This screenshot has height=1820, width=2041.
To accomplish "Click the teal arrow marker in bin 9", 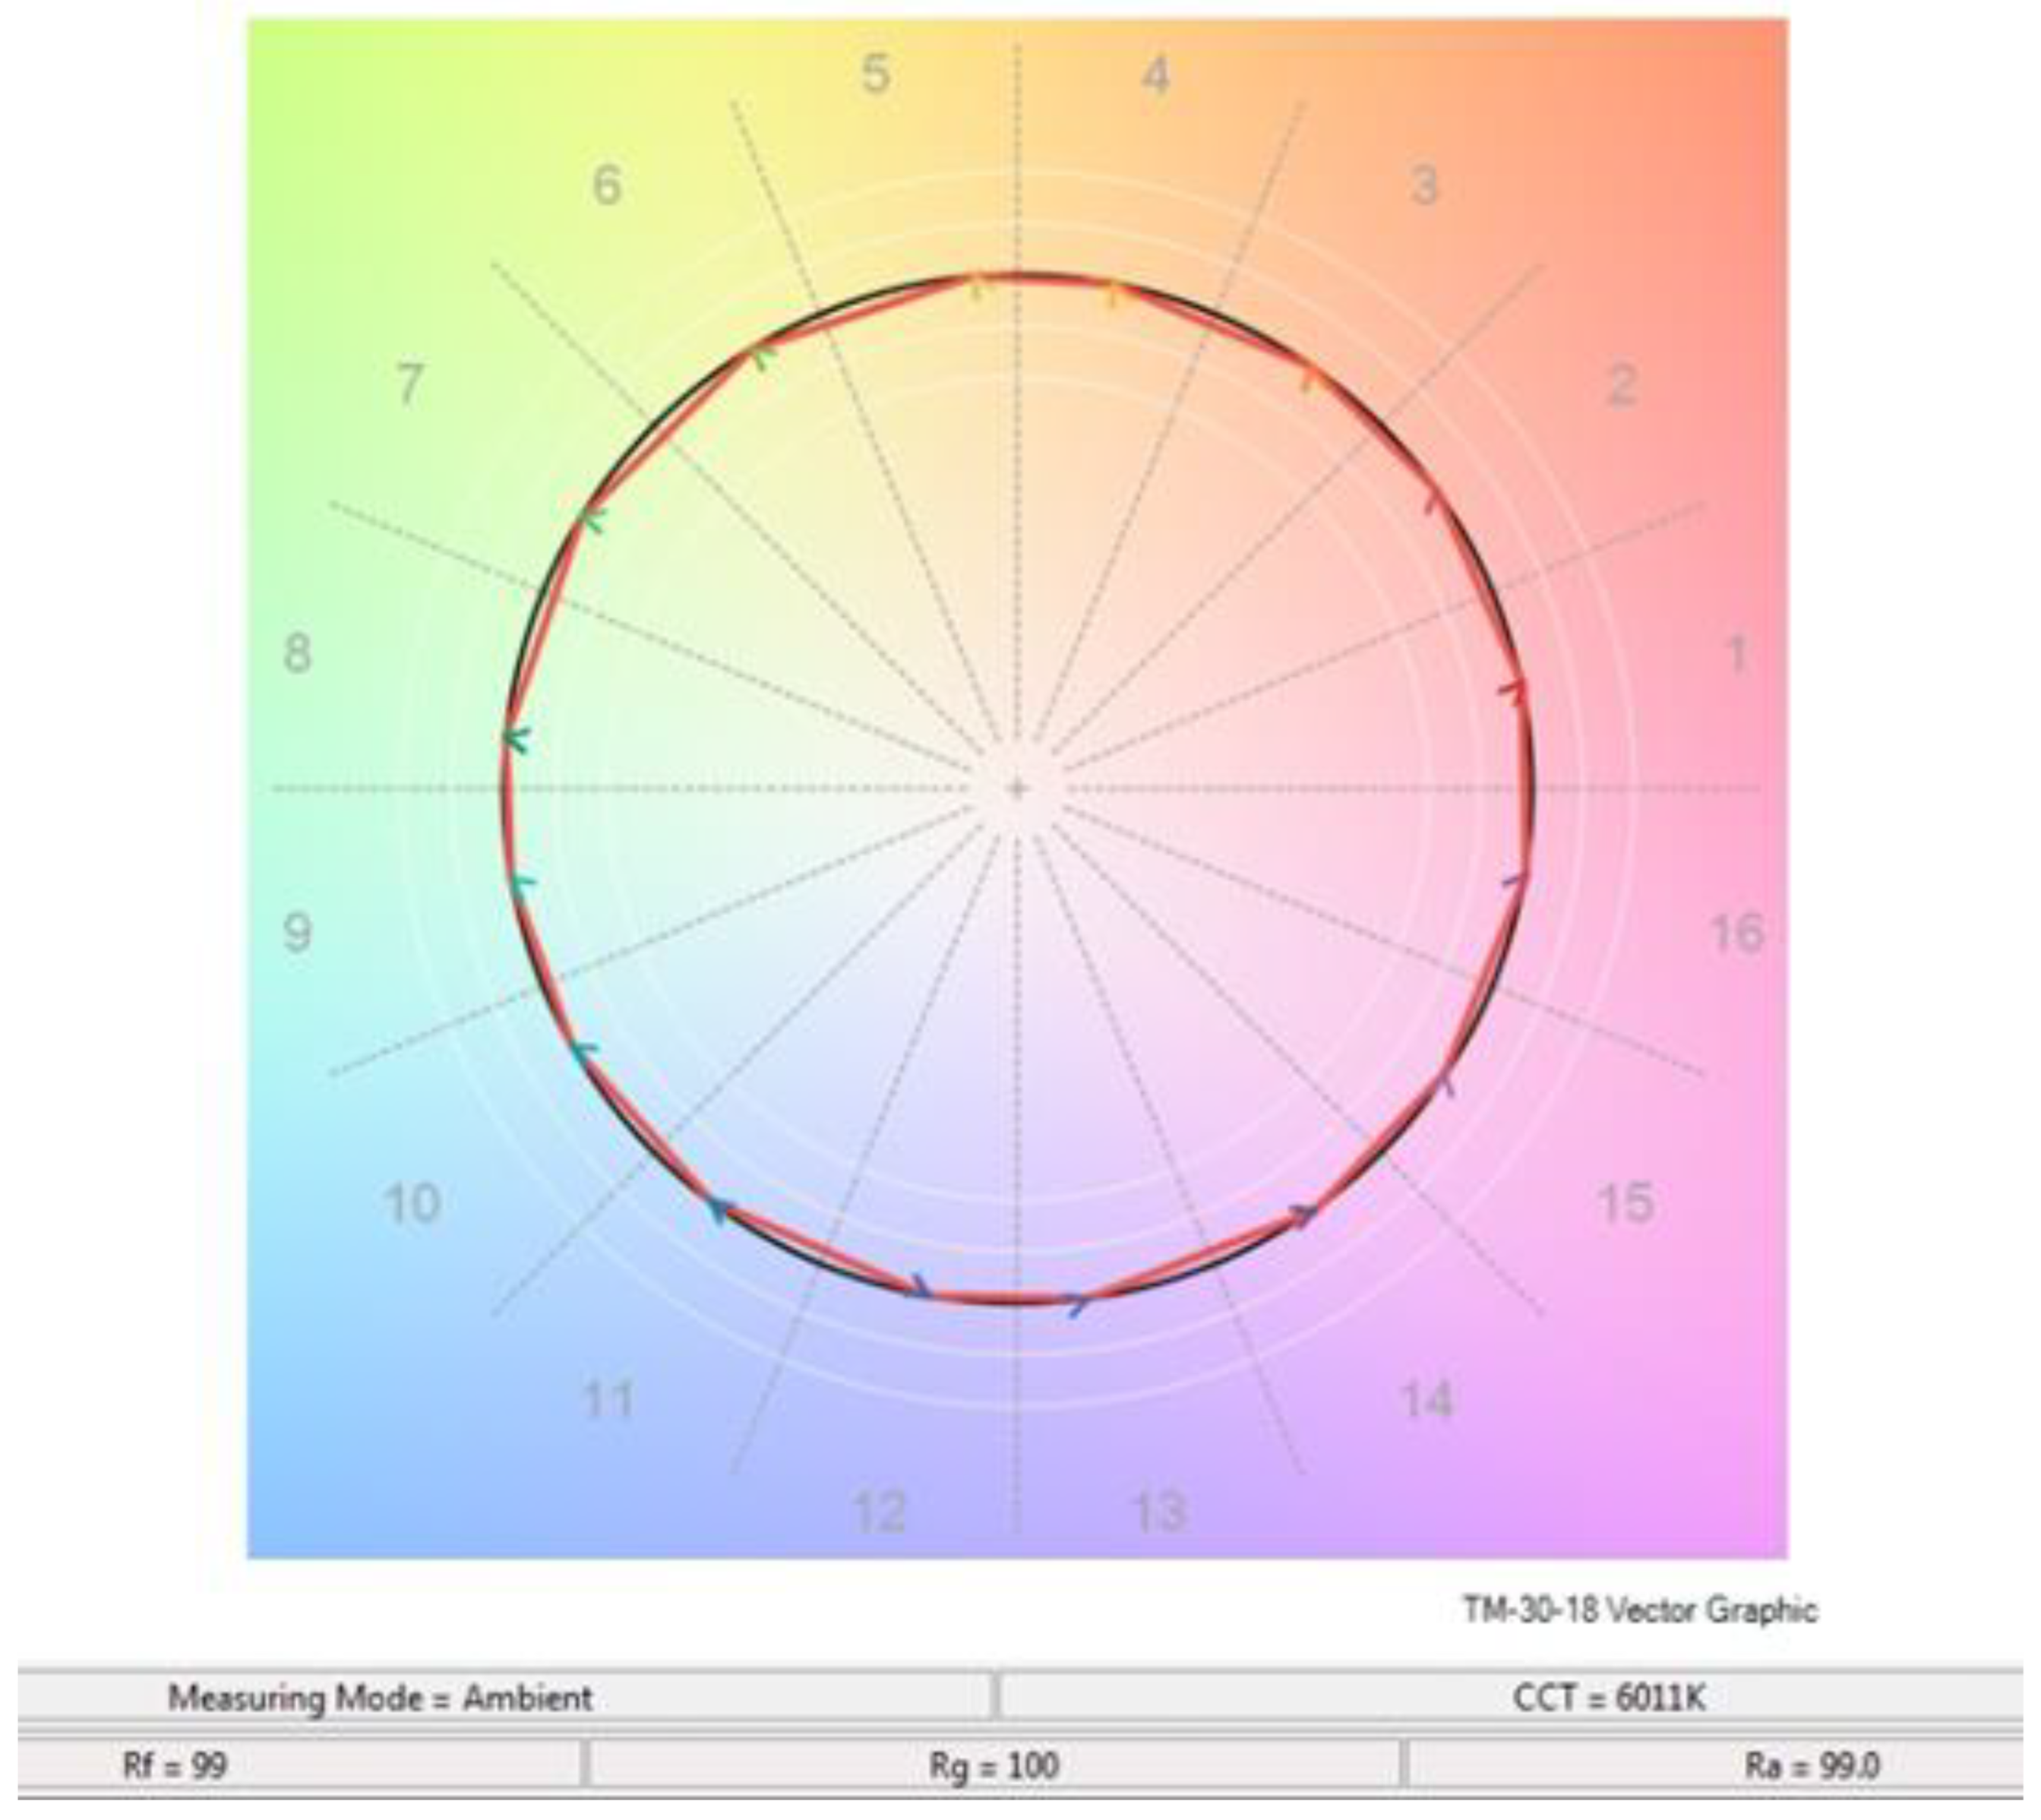I will coord(521,883).
